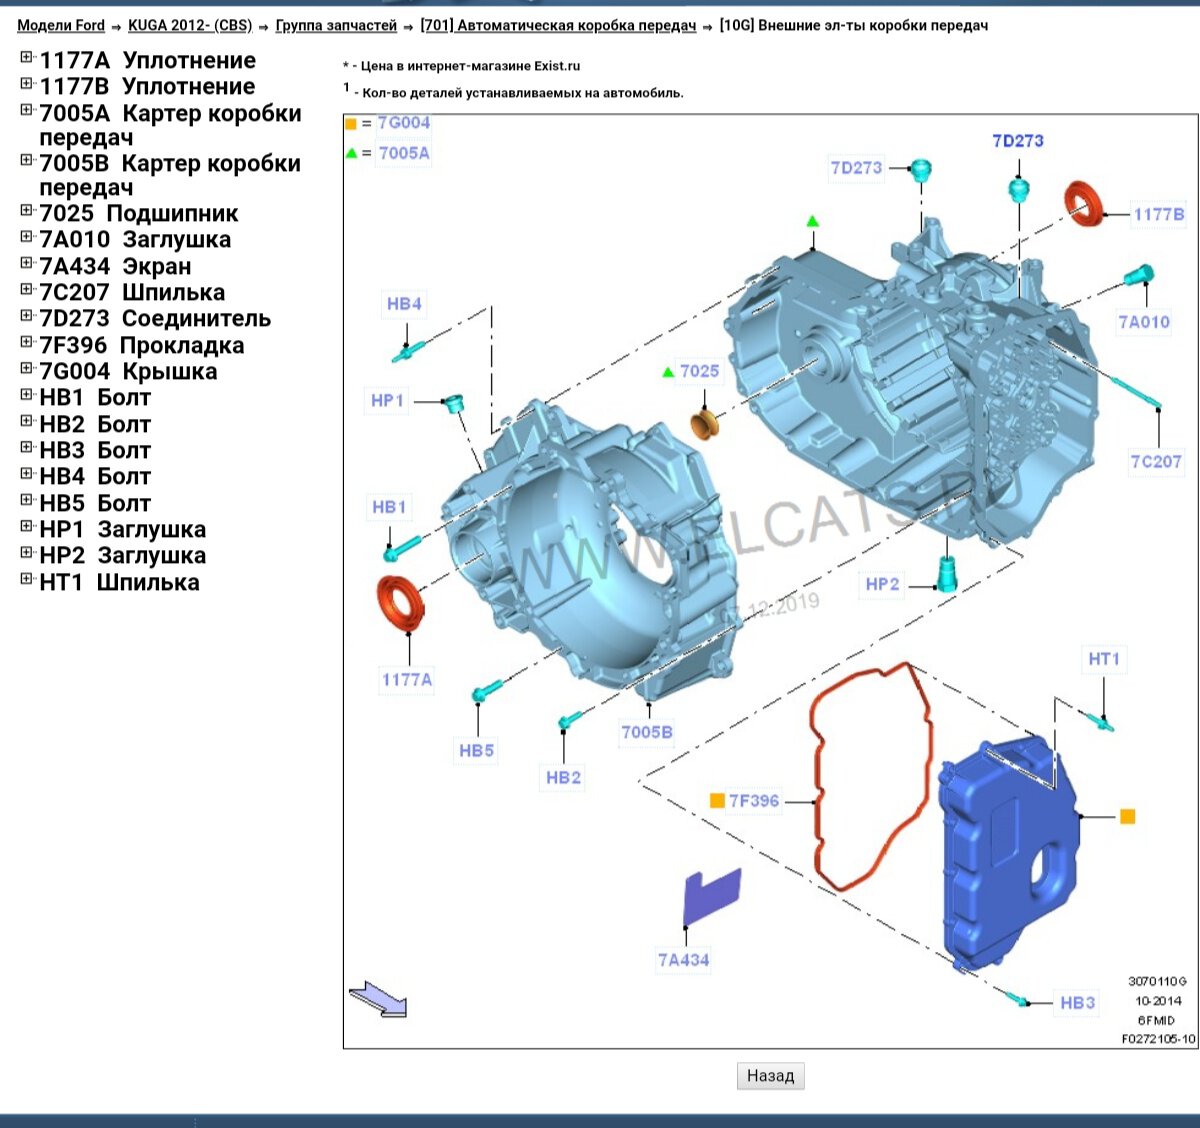Select the 7F396 gasket callout label

pyautogui.click(x=753, y=801)
